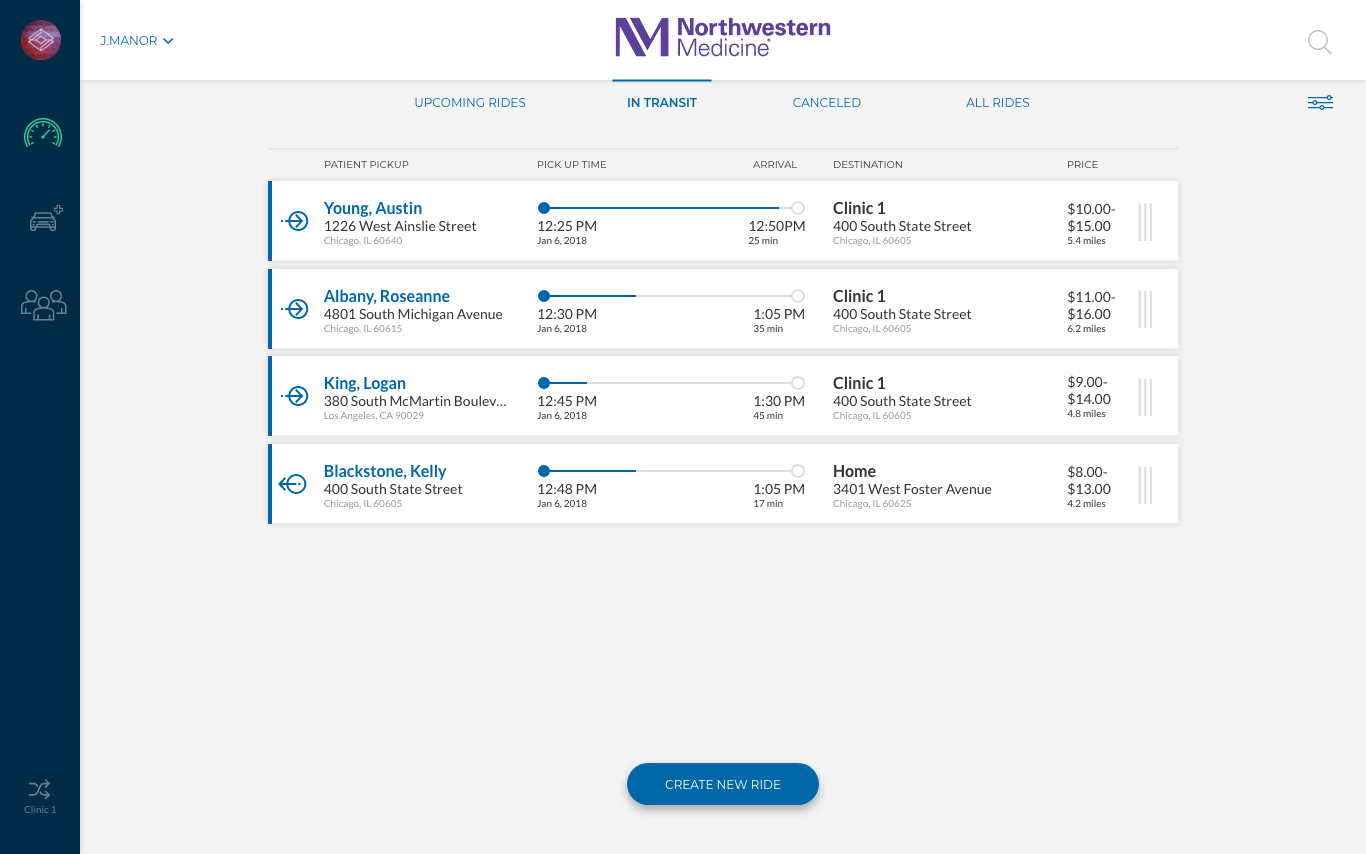Screen dimensions: 1366x854
Task: Click the Northwestern Medicine logo
Action: pyautogui.click(x=722, y=37)
